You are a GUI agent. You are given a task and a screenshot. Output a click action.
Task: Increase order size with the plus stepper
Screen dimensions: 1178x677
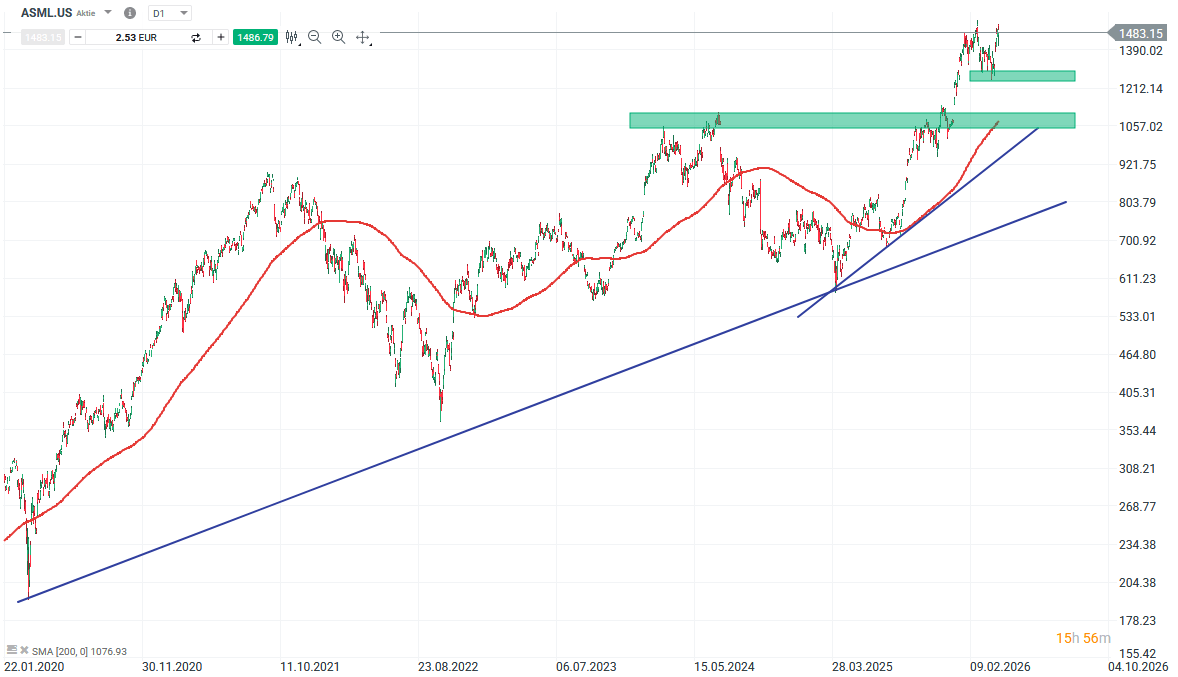(x=220, y=37)
